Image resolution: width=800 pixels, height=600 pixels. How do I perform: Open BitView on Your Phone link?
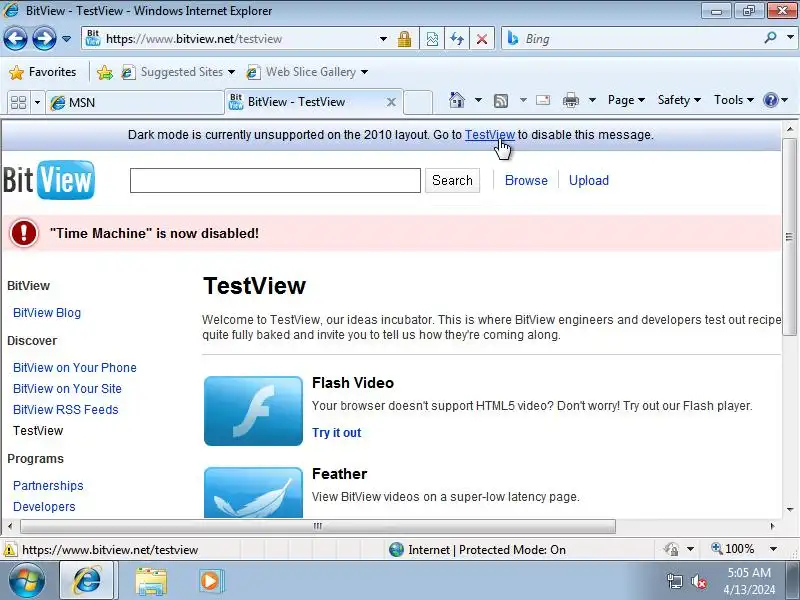[74, 368]
